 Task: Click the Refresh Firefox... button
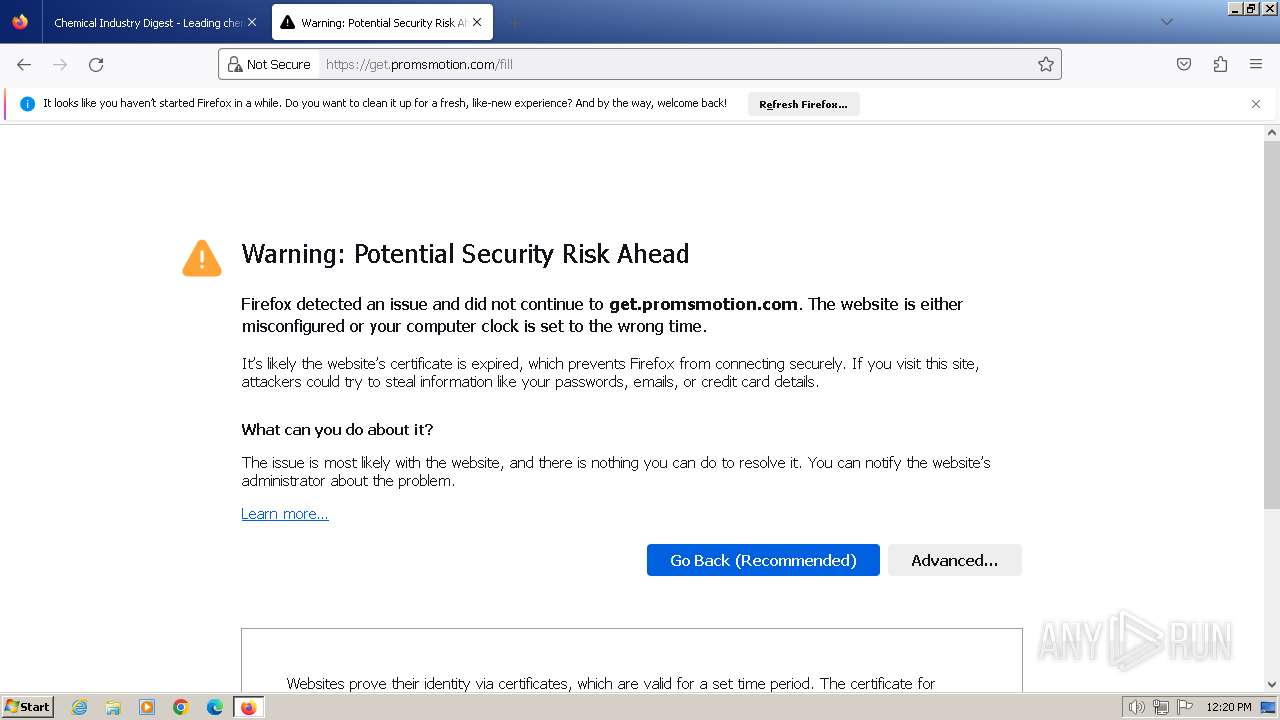coord(803,104)
